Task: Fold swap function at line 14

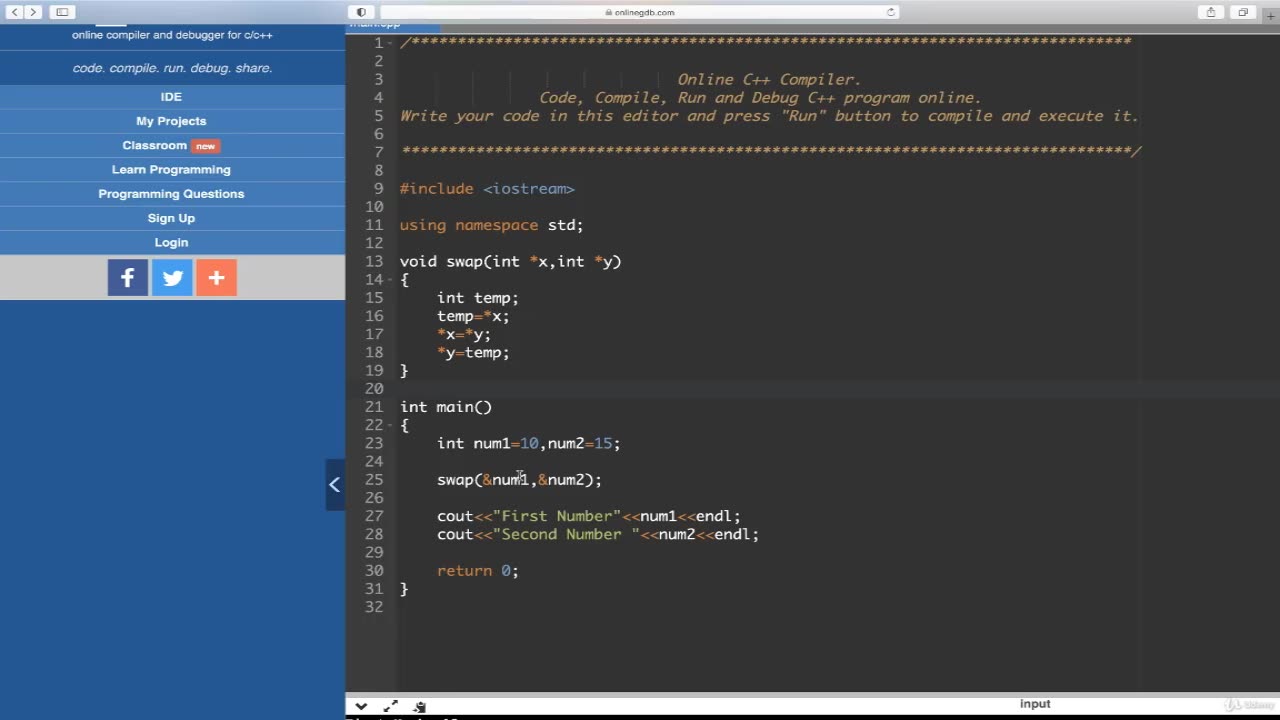Action: tap(390, 280)
